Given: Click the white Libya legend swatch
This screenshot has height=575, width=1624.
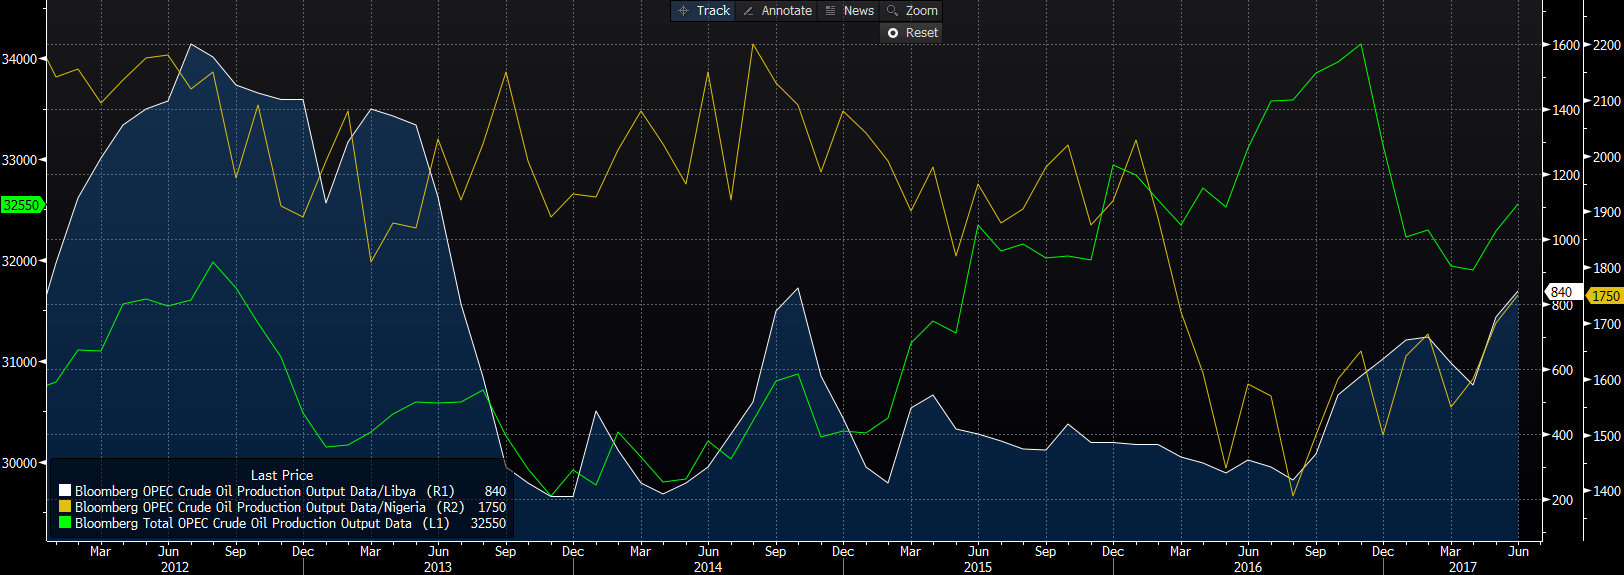Looking at the screenshot, I should pyautogui.click(x=65, y=491).
